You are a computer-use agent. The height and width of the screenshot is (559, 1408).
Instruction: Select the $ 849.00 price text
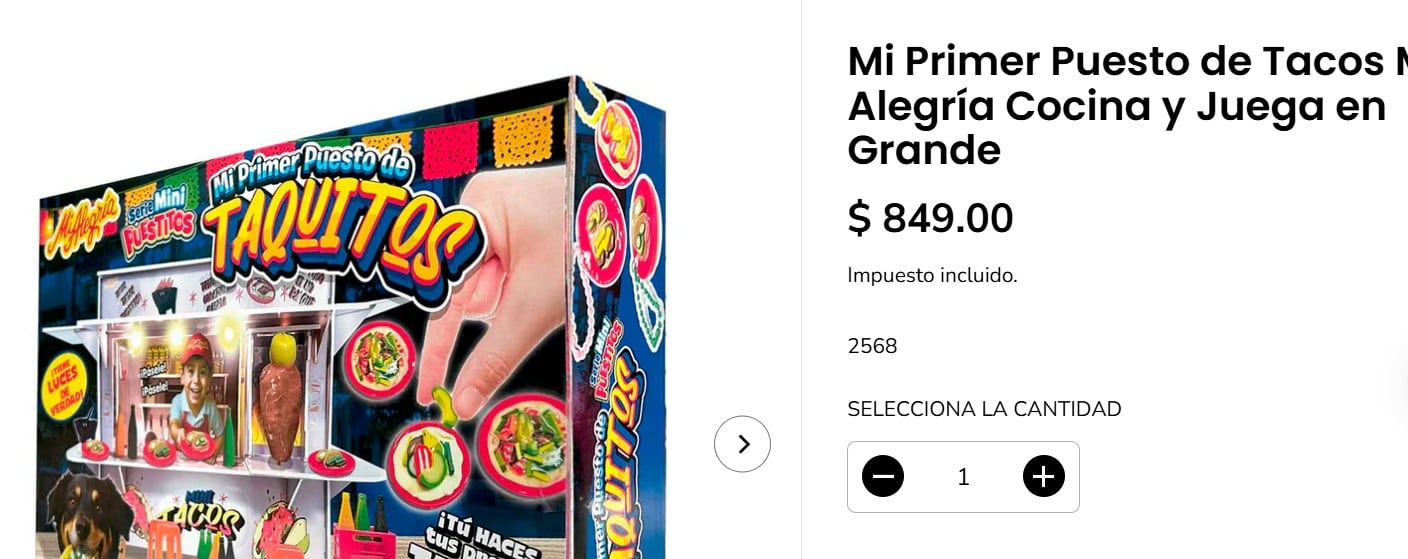[x=930, y=218]
